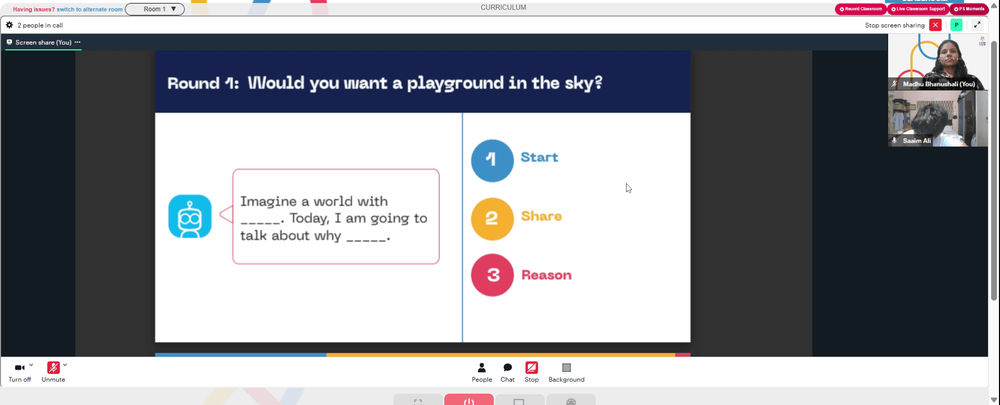Screen dimensions: 1000x405
Task: Click switch to alternate room link
Action: 89,10
